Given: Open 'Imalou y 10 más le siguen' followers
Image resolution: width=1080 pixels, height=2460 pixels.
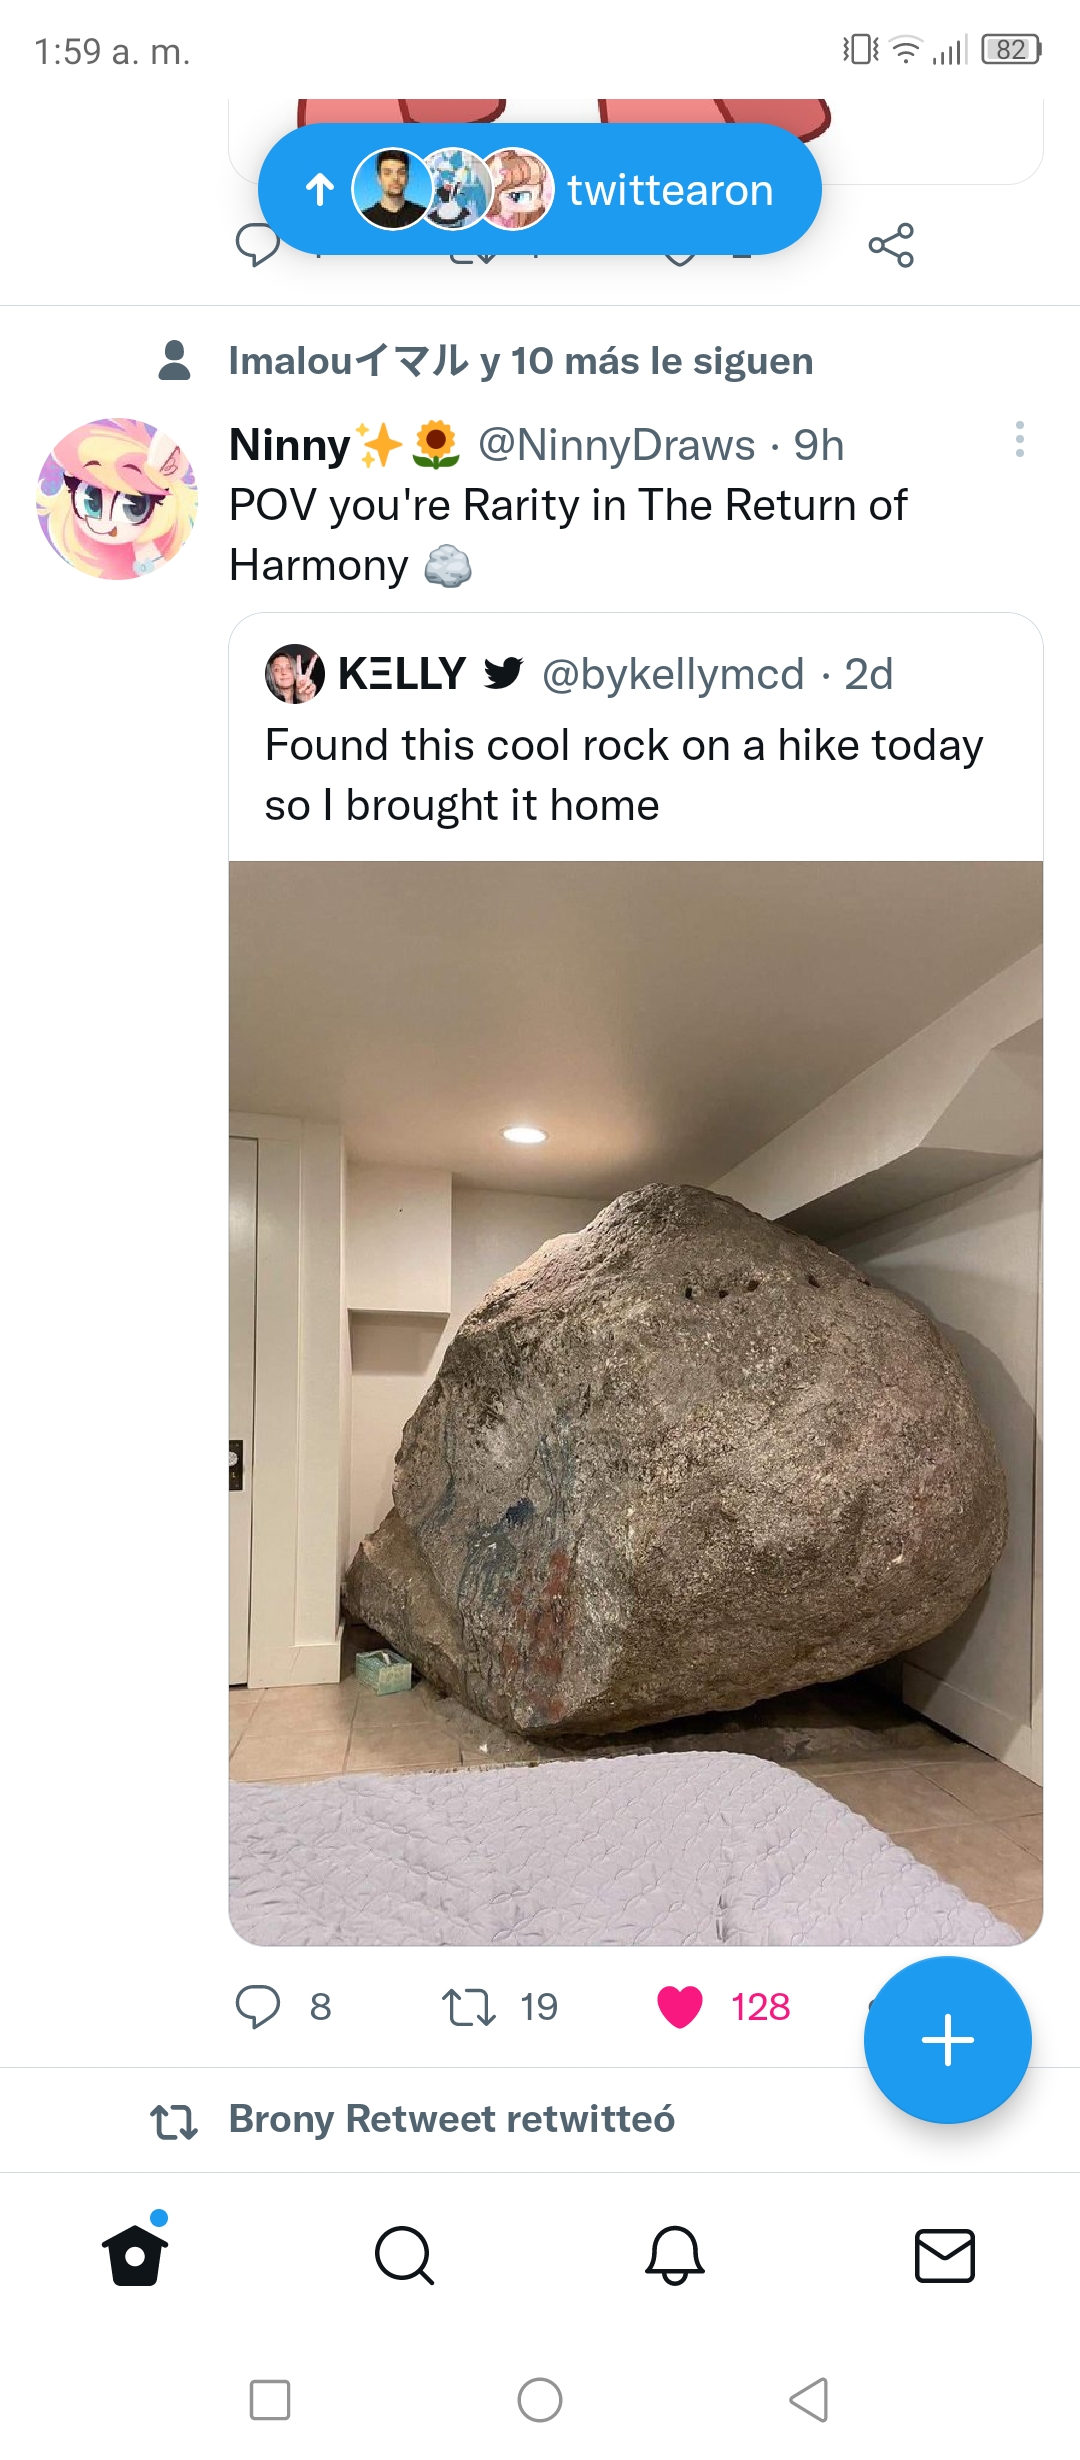Looking at the screenshot, I should click(521, 361).
